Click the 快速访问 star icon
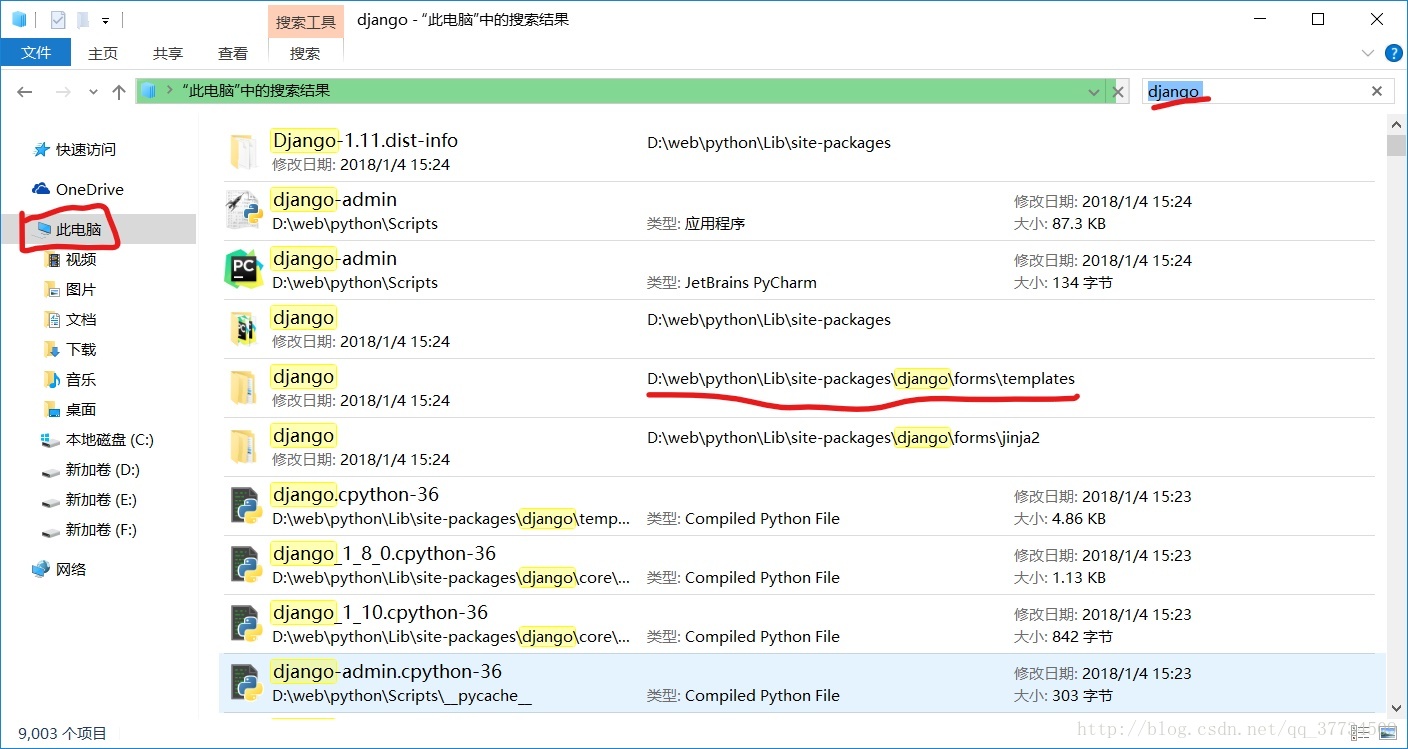 (41, 150)
